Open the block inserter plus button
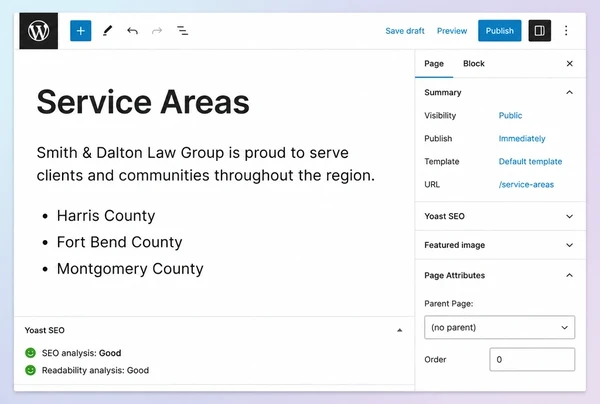600x404 pixels. coord(81,31)
